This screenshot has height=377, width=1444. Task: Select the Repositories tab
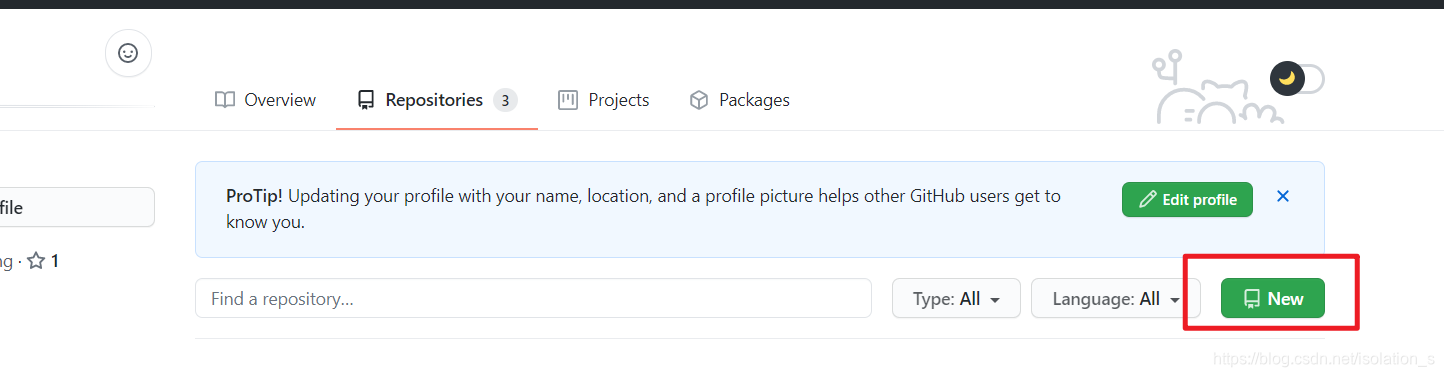437,100
